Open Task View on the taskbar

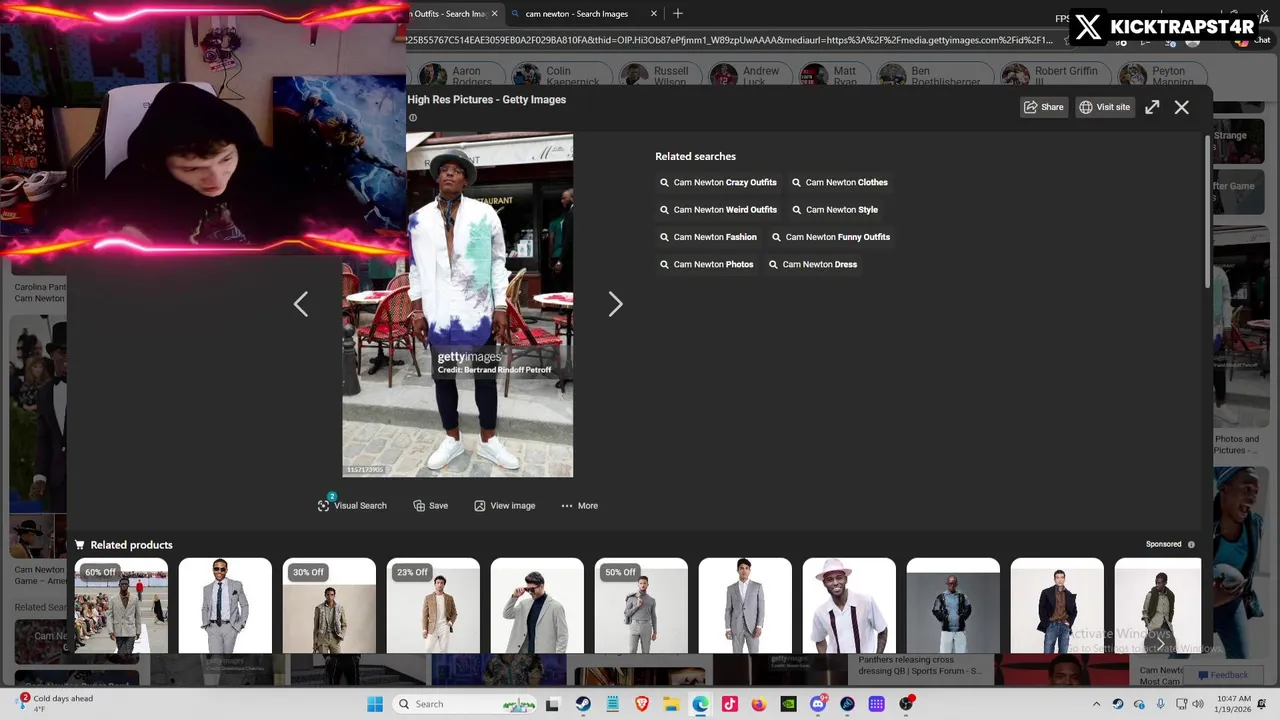[x=552, y=704]
